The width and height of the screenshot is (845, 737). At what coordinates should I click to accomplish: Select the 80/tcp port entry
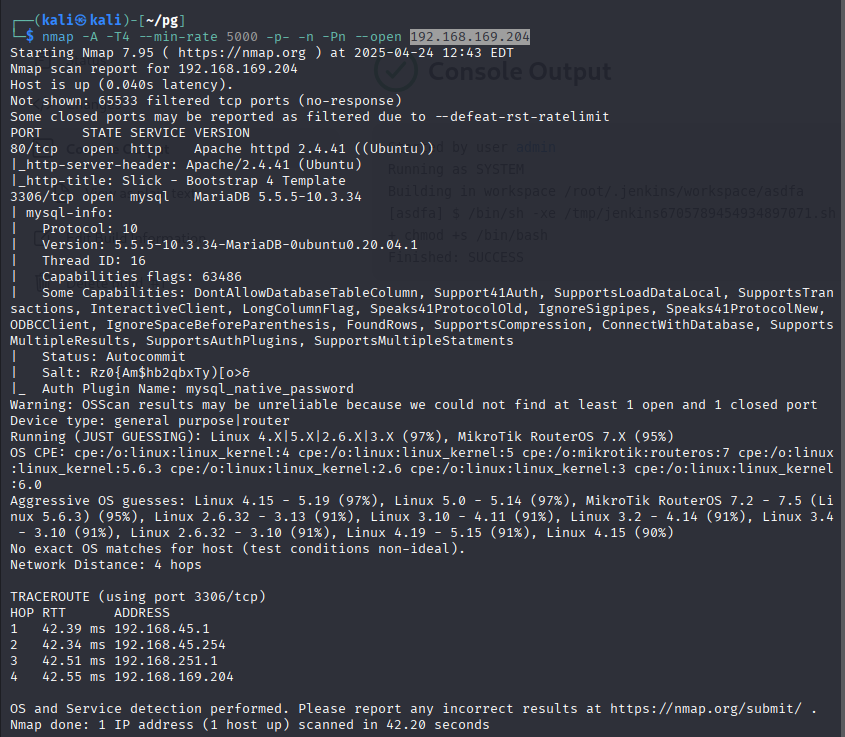(34, 148)
